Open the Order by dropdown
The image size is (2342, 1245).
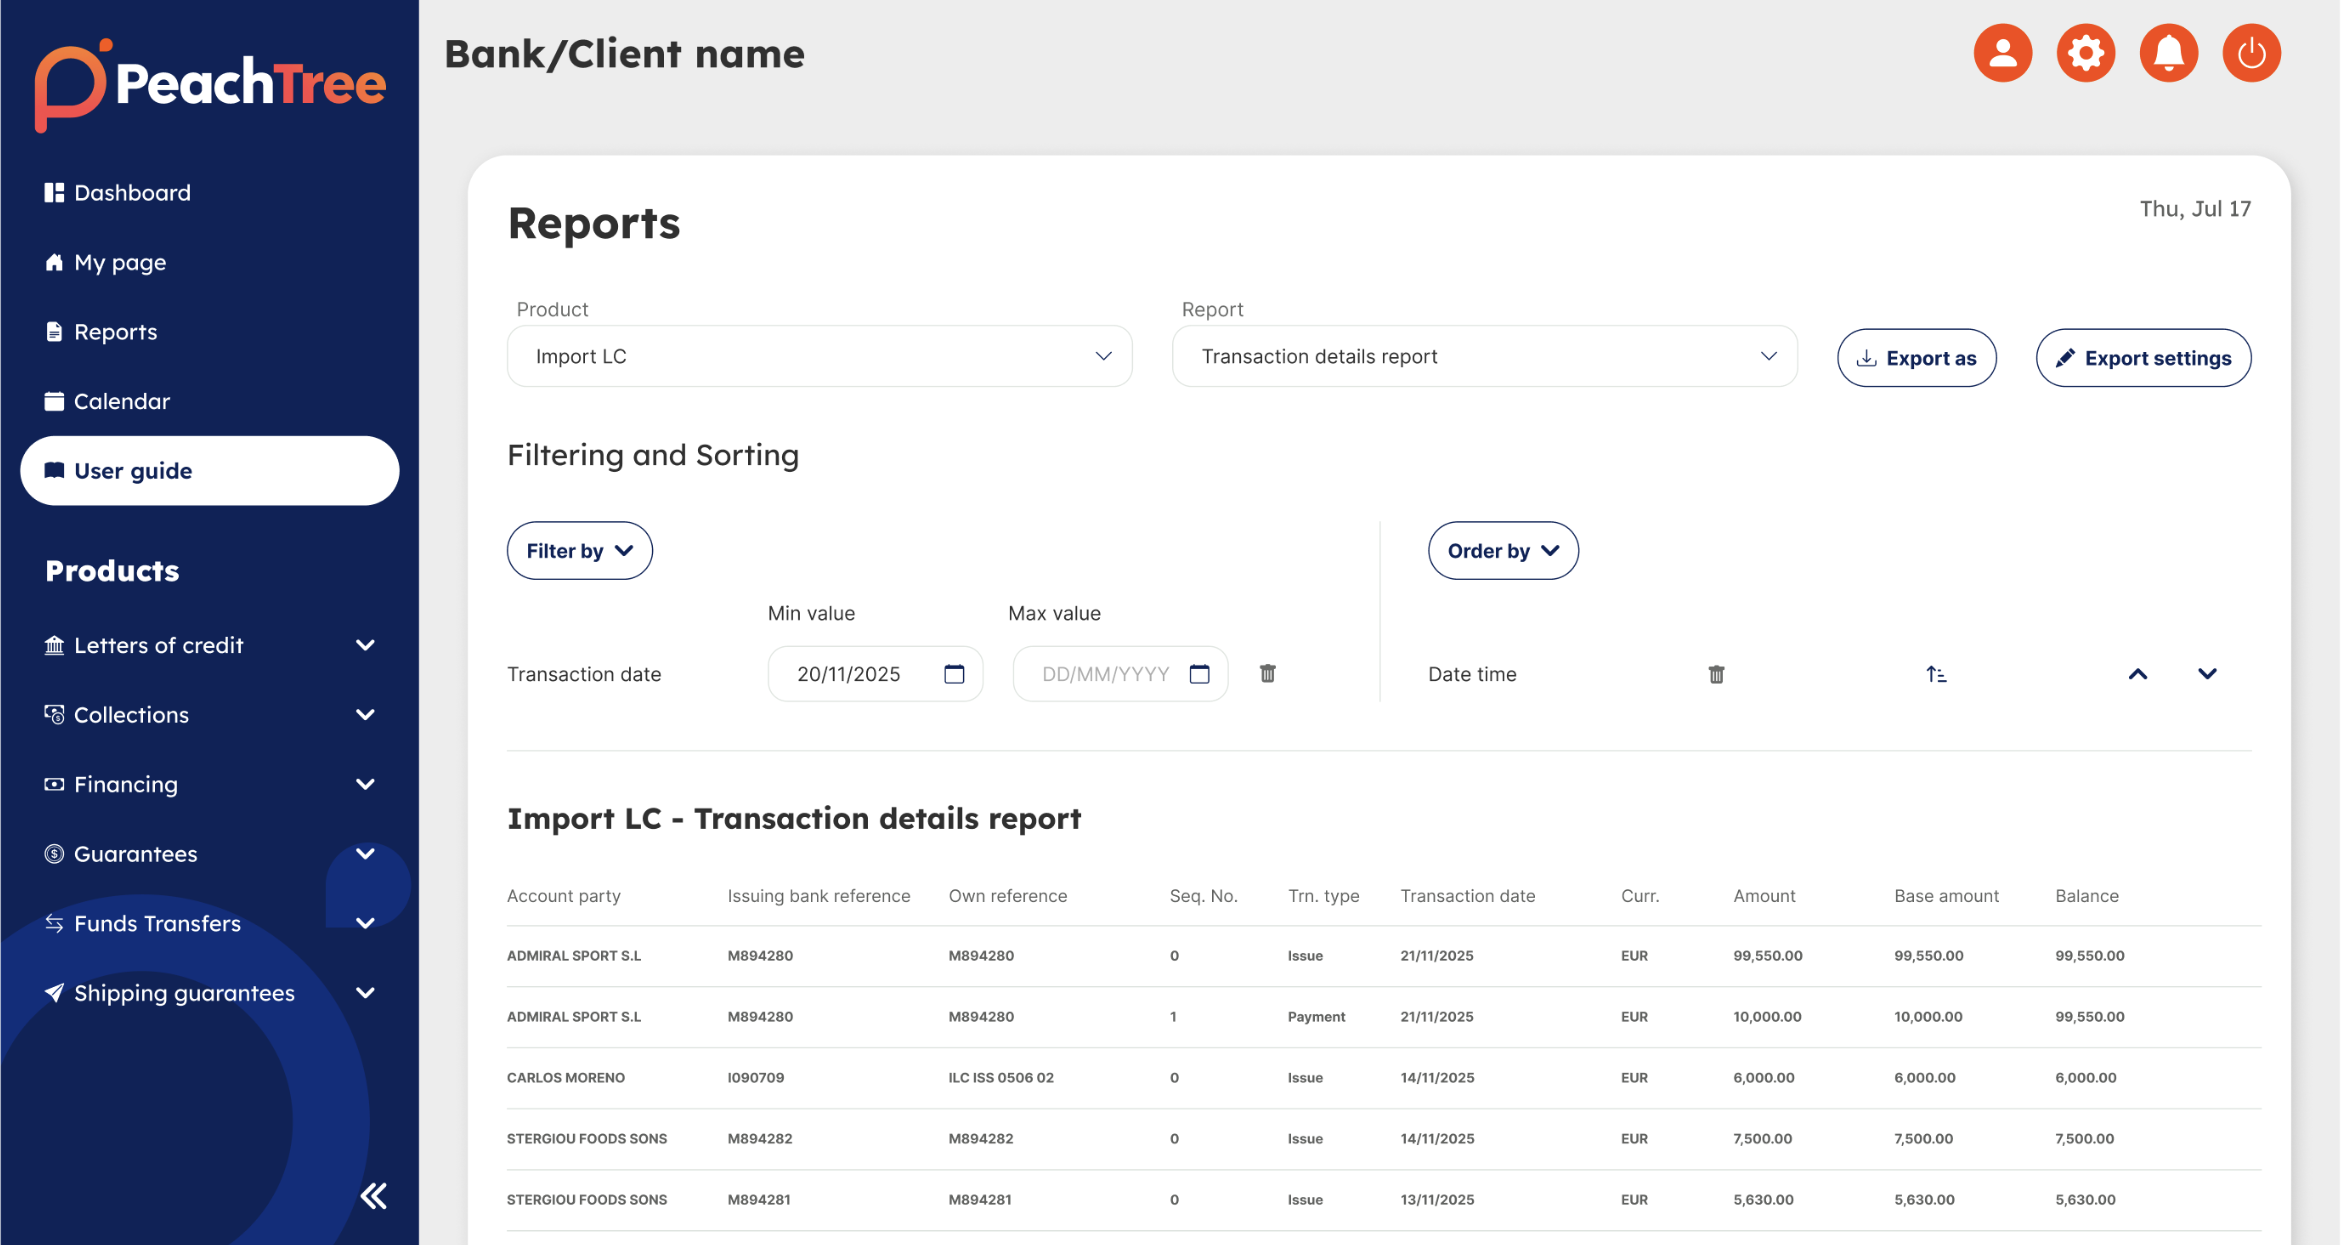1502,551
